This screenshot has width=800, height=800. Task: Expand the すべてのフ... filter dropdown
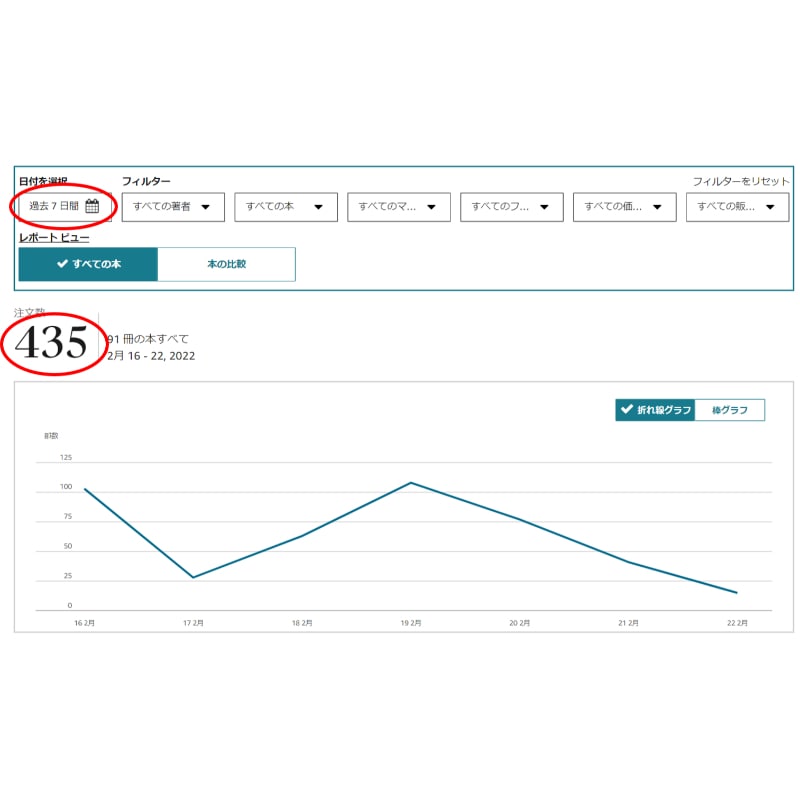click(512, 207)
